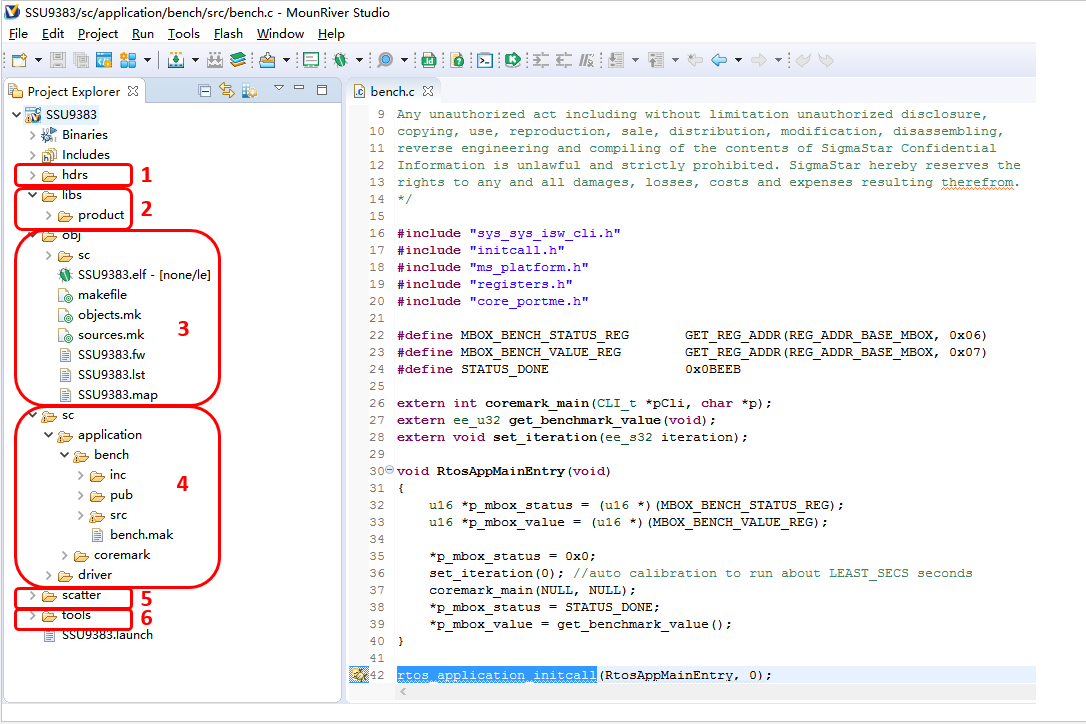Image resolution: width=1086 pixels, height=724 pixels.
Task: Click the Search magnifier toolbar icon
Action: (385, 60)
